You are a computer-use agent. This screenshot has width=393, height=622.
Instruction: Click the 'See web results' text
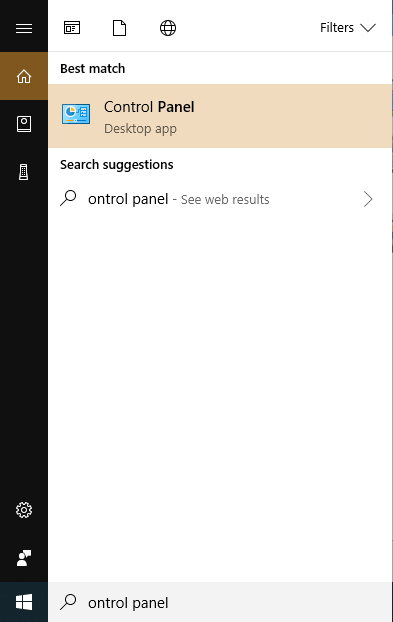pos(225,200)
